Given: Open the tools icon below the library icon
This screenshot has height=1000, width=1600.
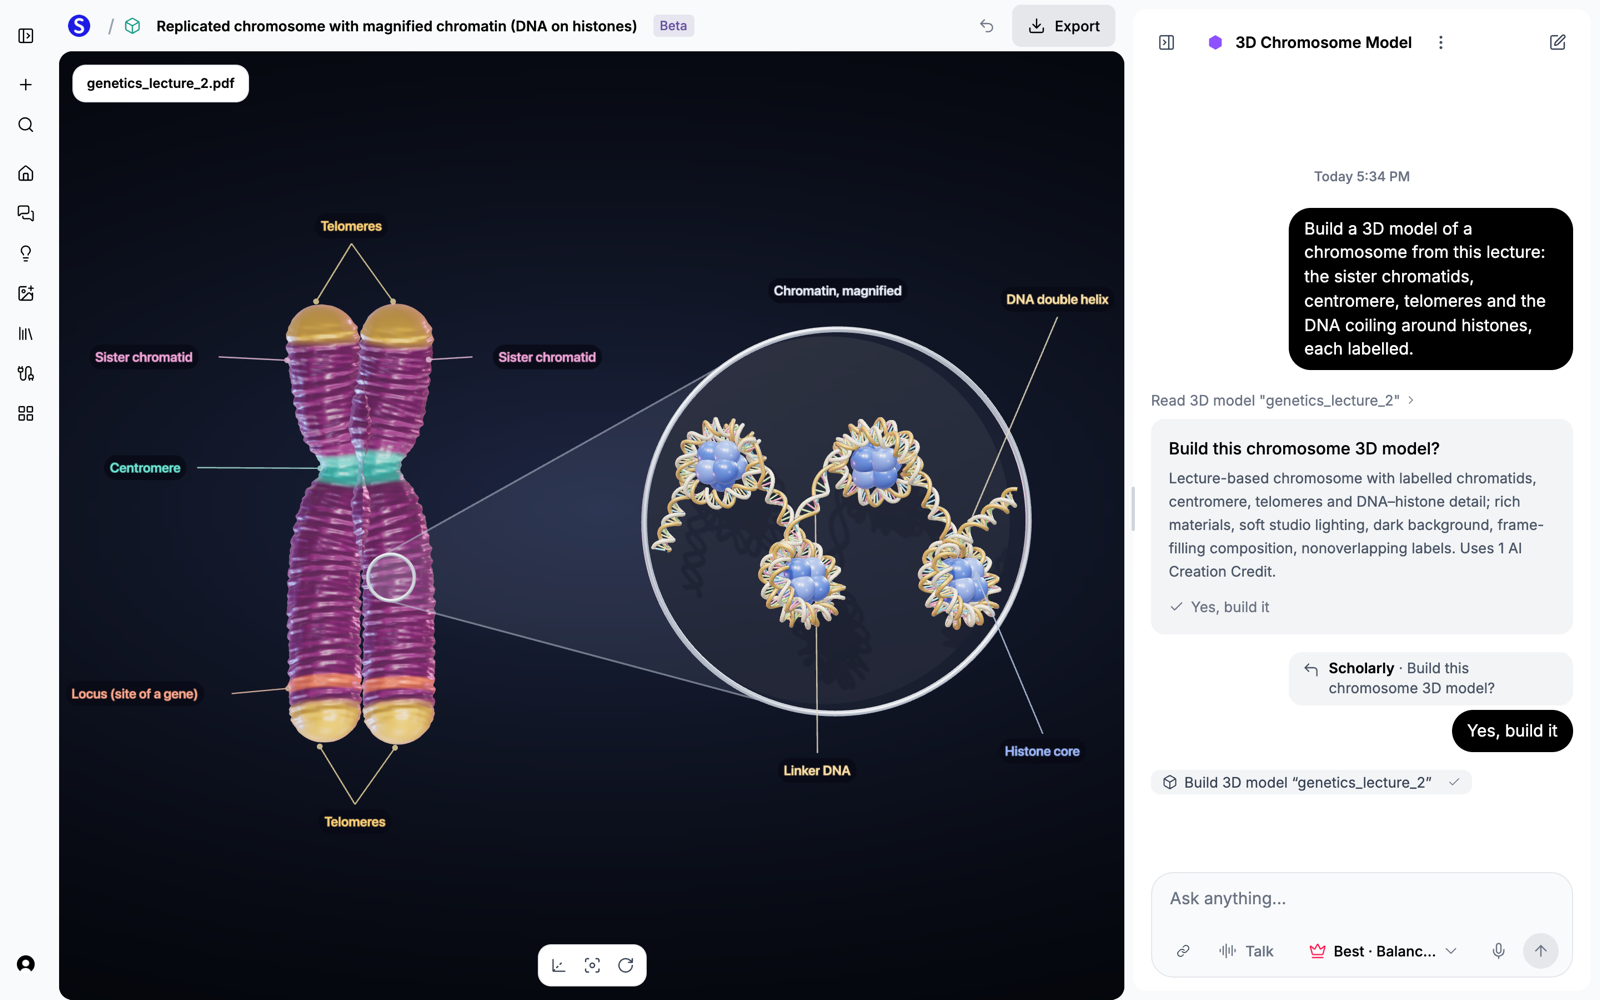Looking at the screenshot, I should click(26, 373).
